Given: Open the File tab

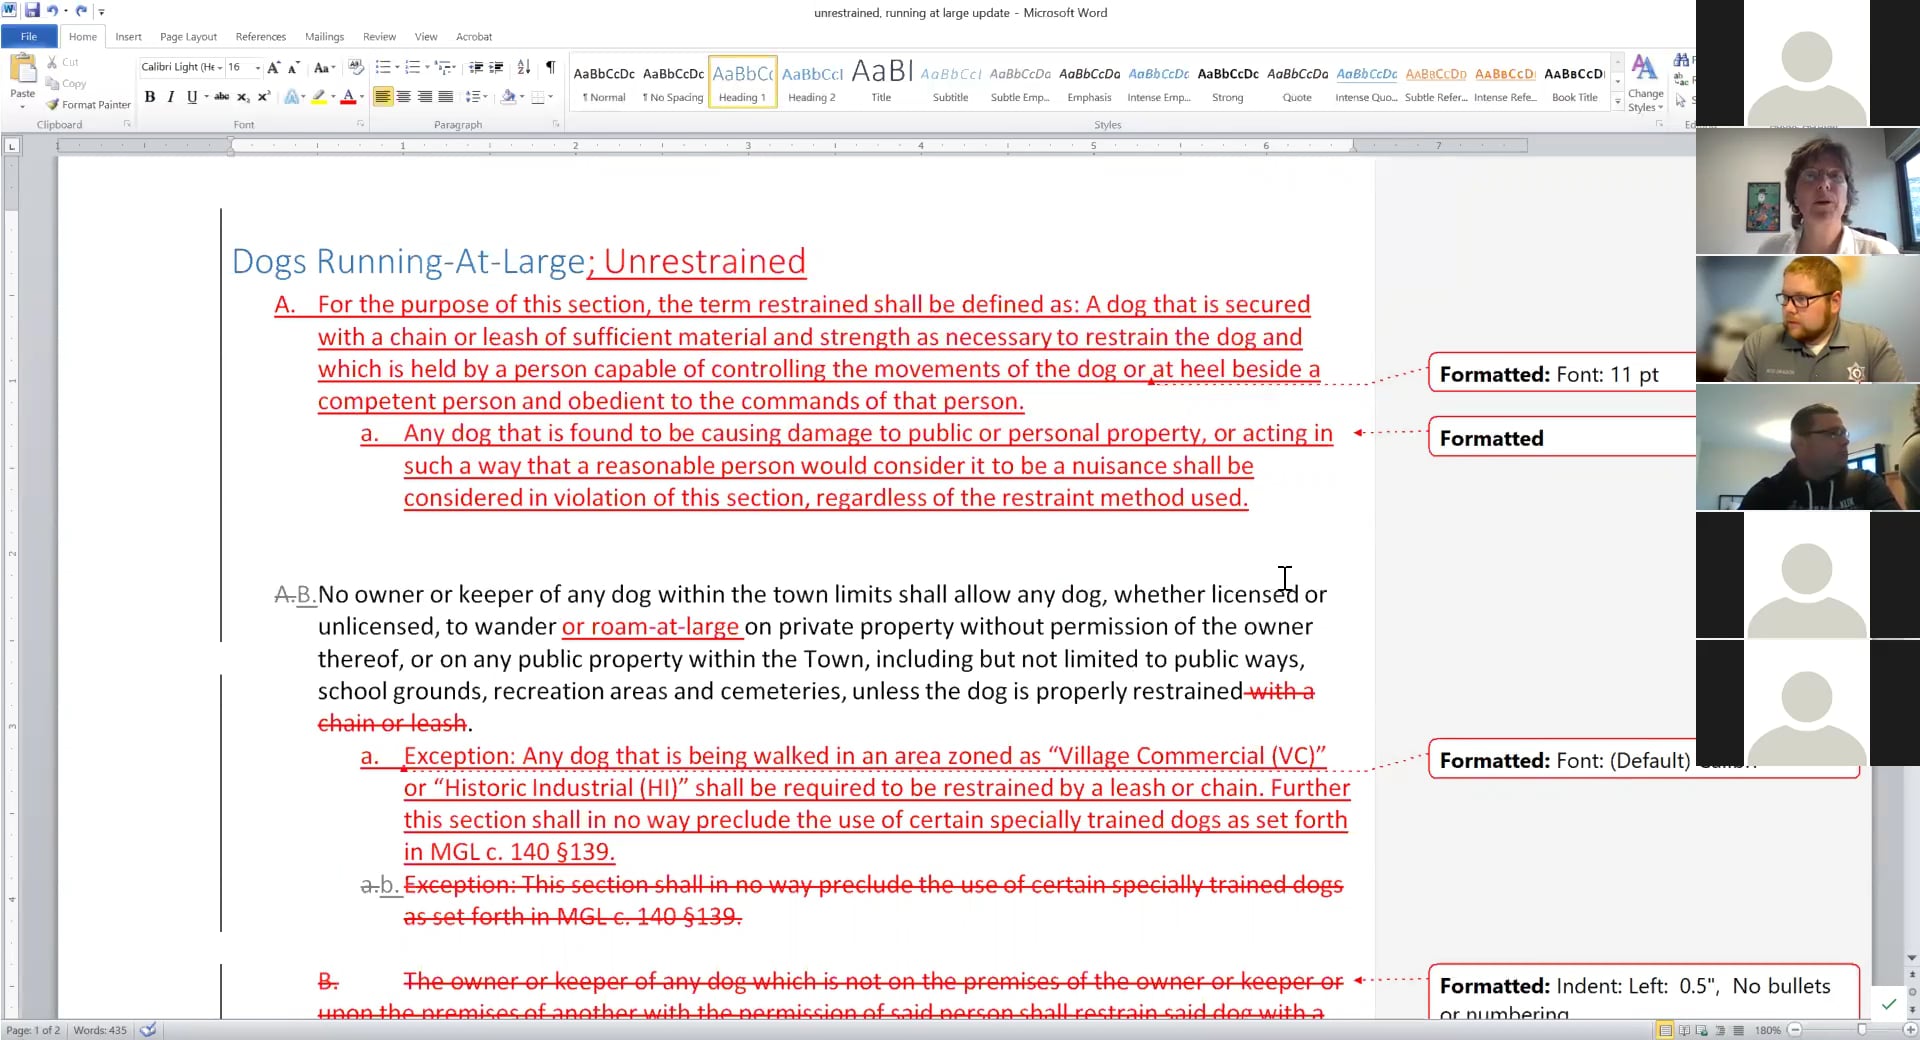Looking at the screenshot, I should pyautogui.click(x=29, y=37).
